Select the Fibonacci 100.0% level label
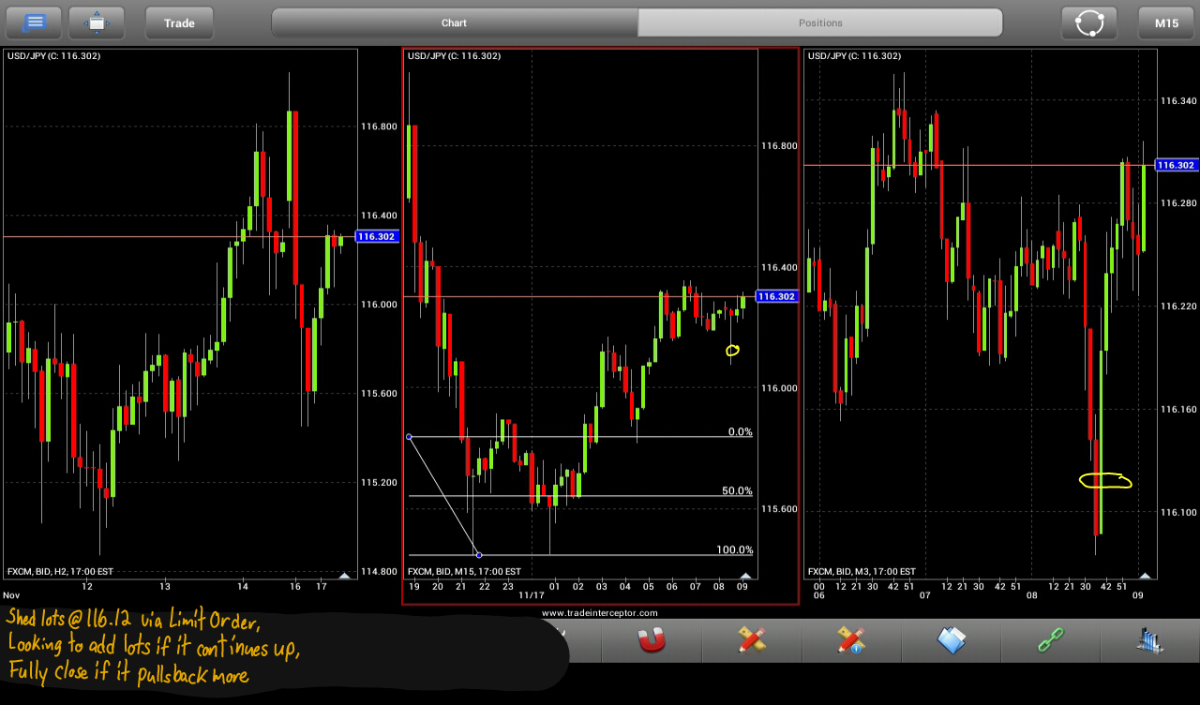This screenshot has height=705, width=1200. [x=734, y=550]
